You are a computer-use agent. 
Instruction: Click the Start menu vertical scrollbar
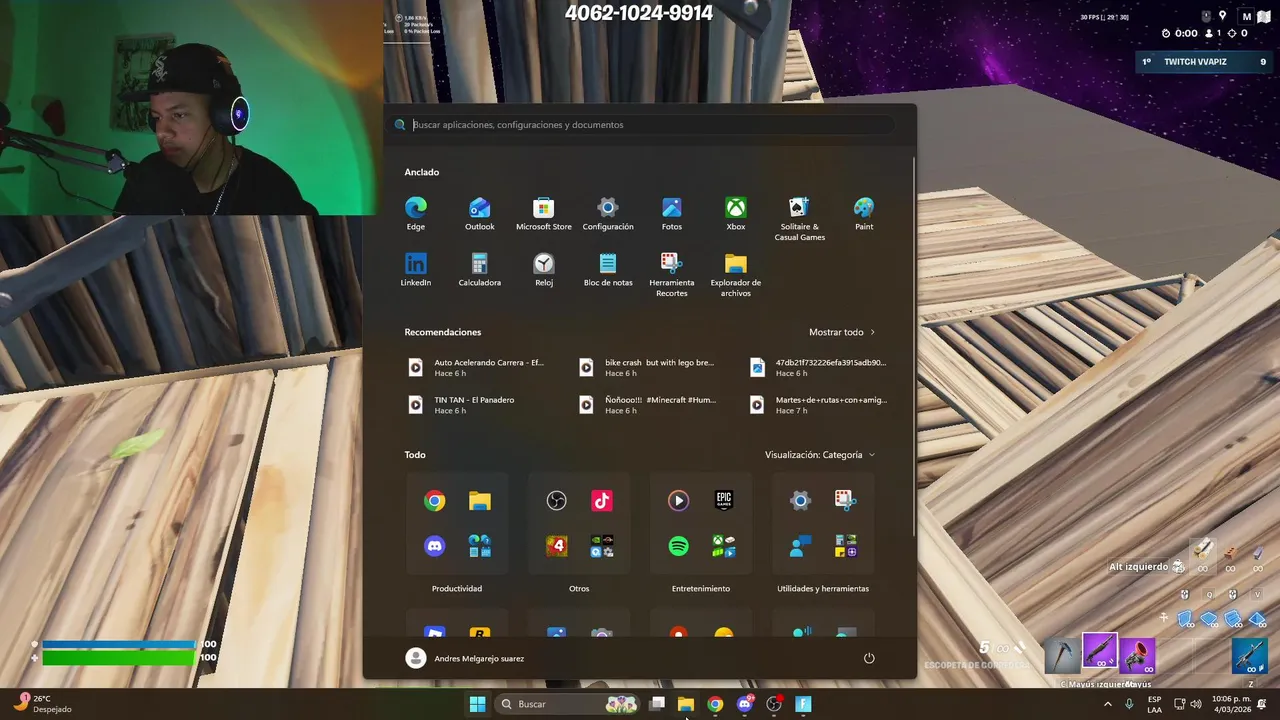(x=913, y=345)
